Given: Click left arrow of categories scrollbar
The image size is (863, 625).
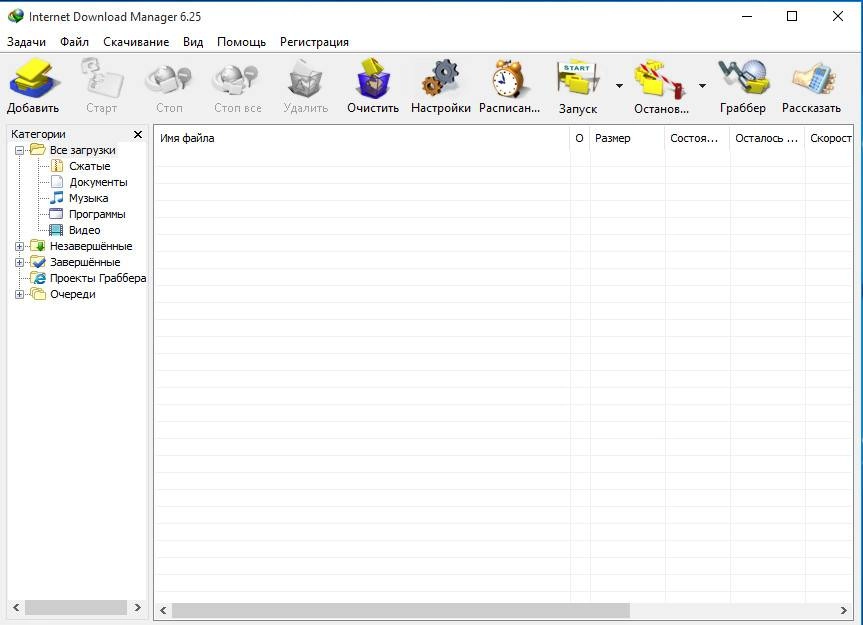Looking at the screenshot, I should click(16, 607).
